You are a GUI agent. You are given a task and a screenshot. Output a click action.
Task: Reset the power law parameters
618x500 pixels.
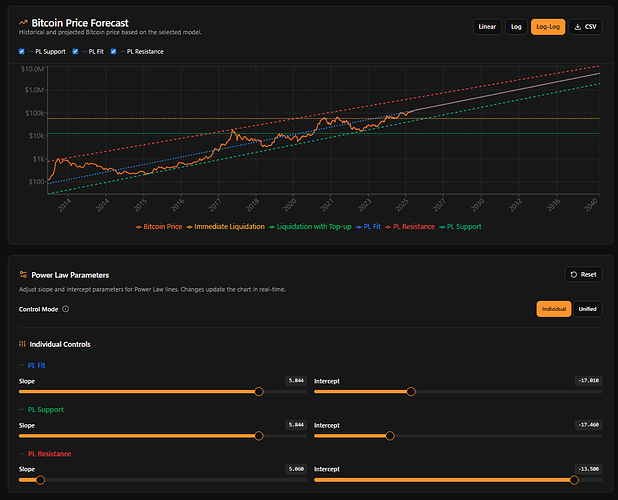[583, 274]
